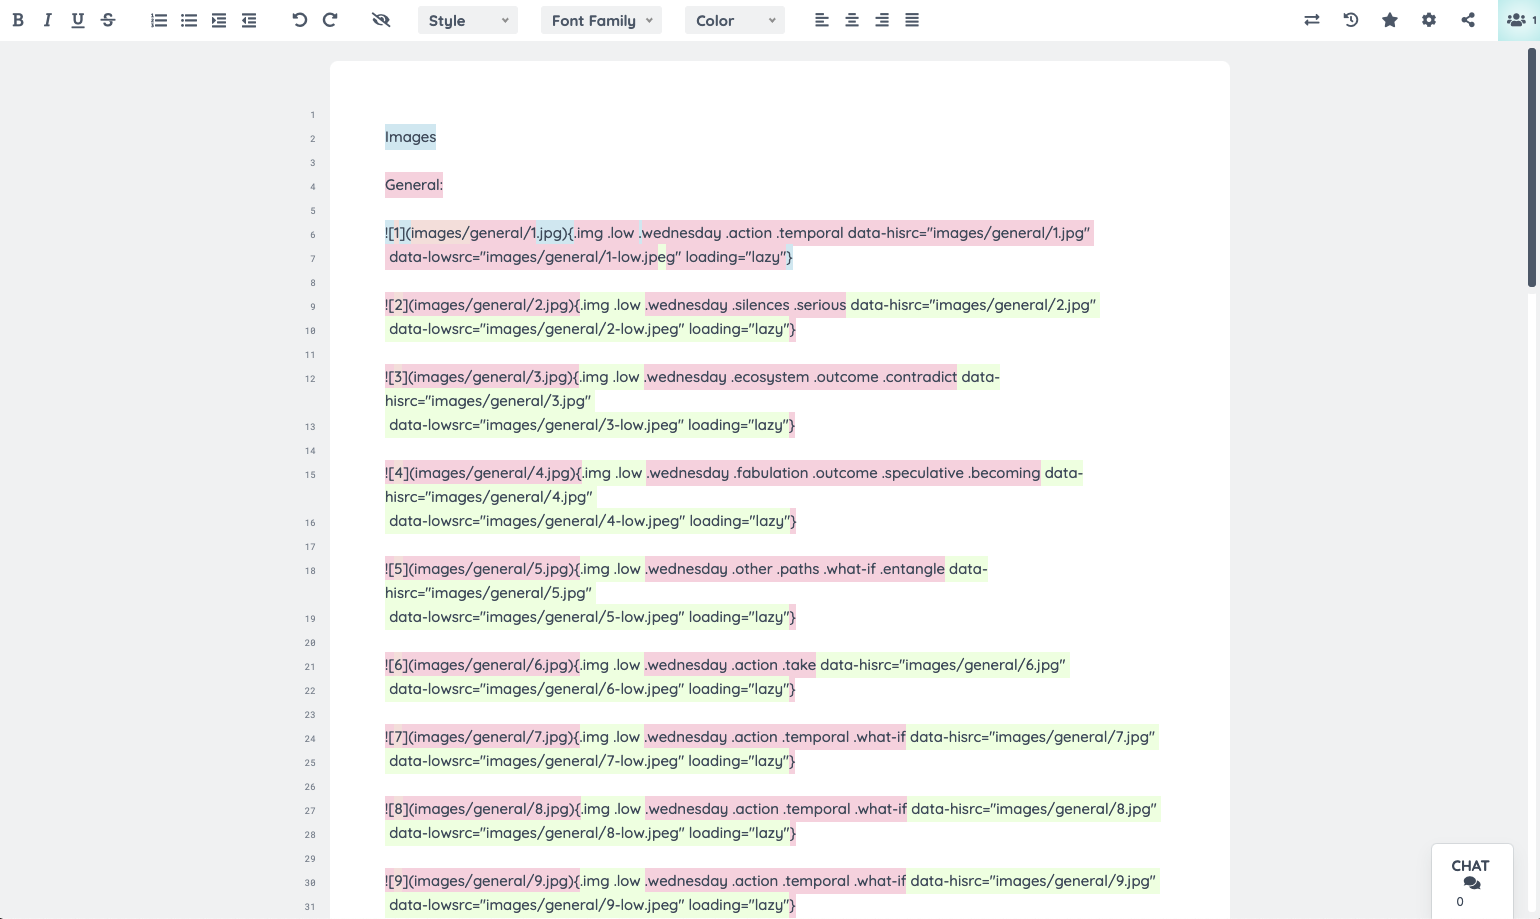Click 'data-lowsrc="images/general/8-low.jpeg"' text
The image size is (1540, 919).
(x=536, y=833)
